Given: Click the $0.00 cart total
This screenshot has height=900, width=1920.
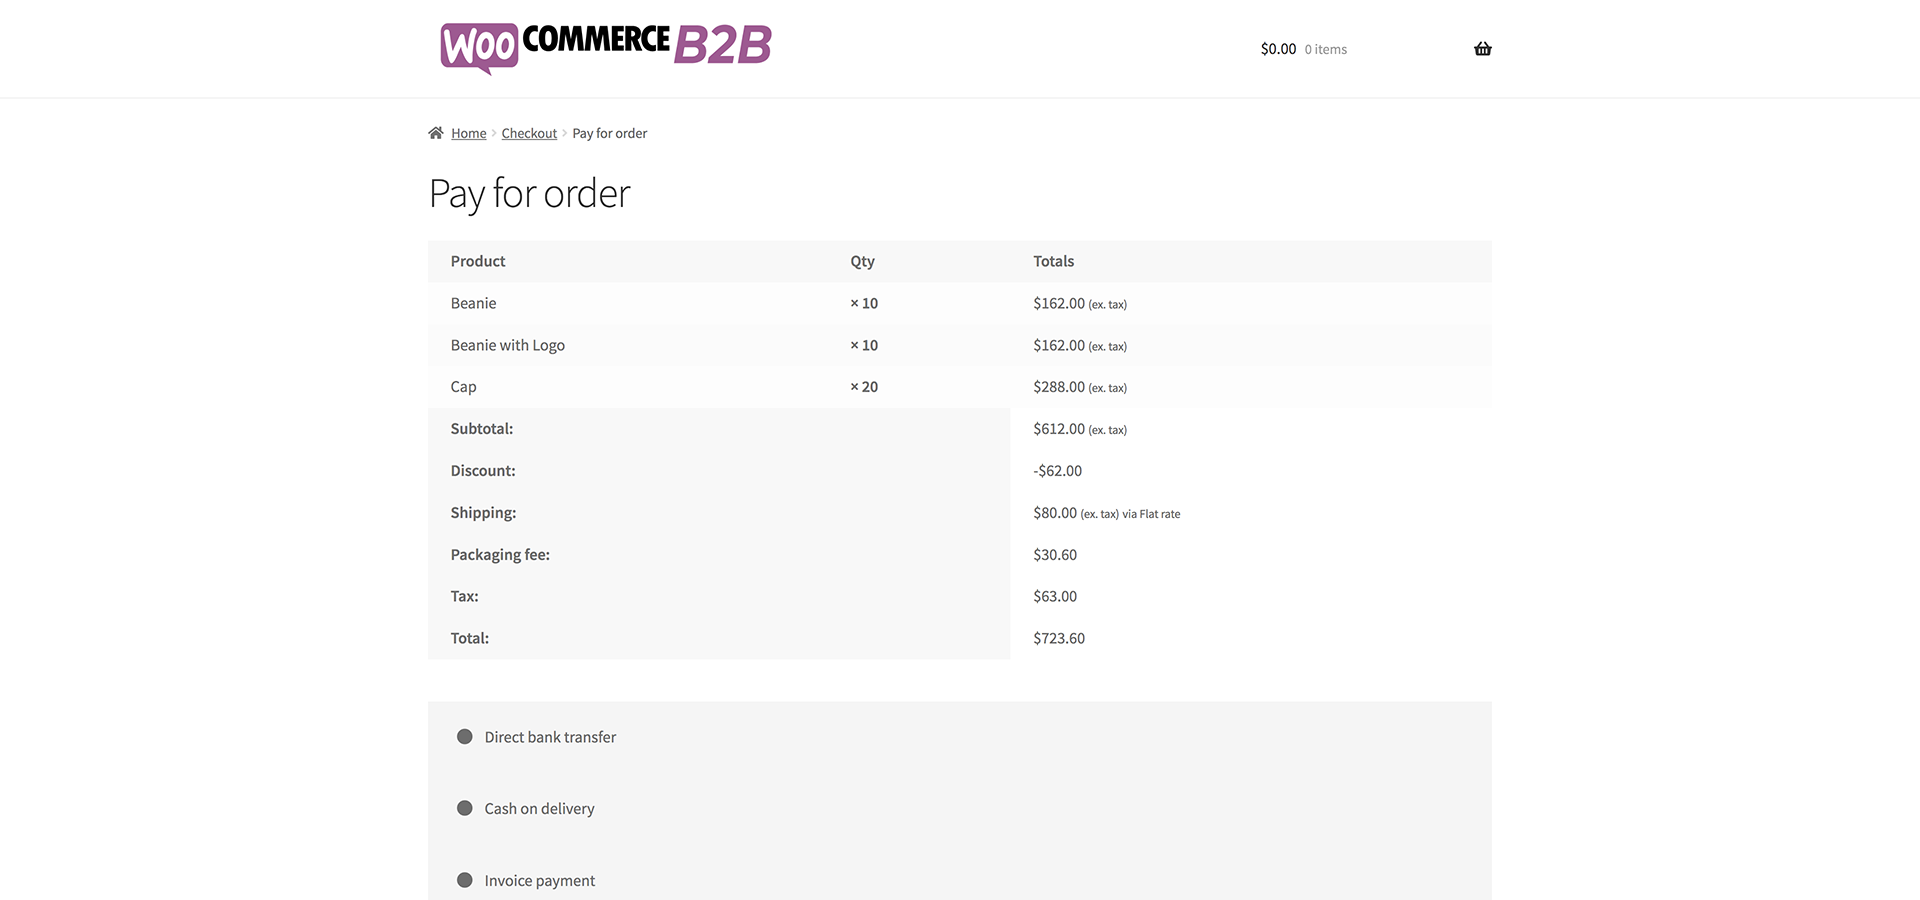Looking at the screenshot, I should pos(1278,49).
